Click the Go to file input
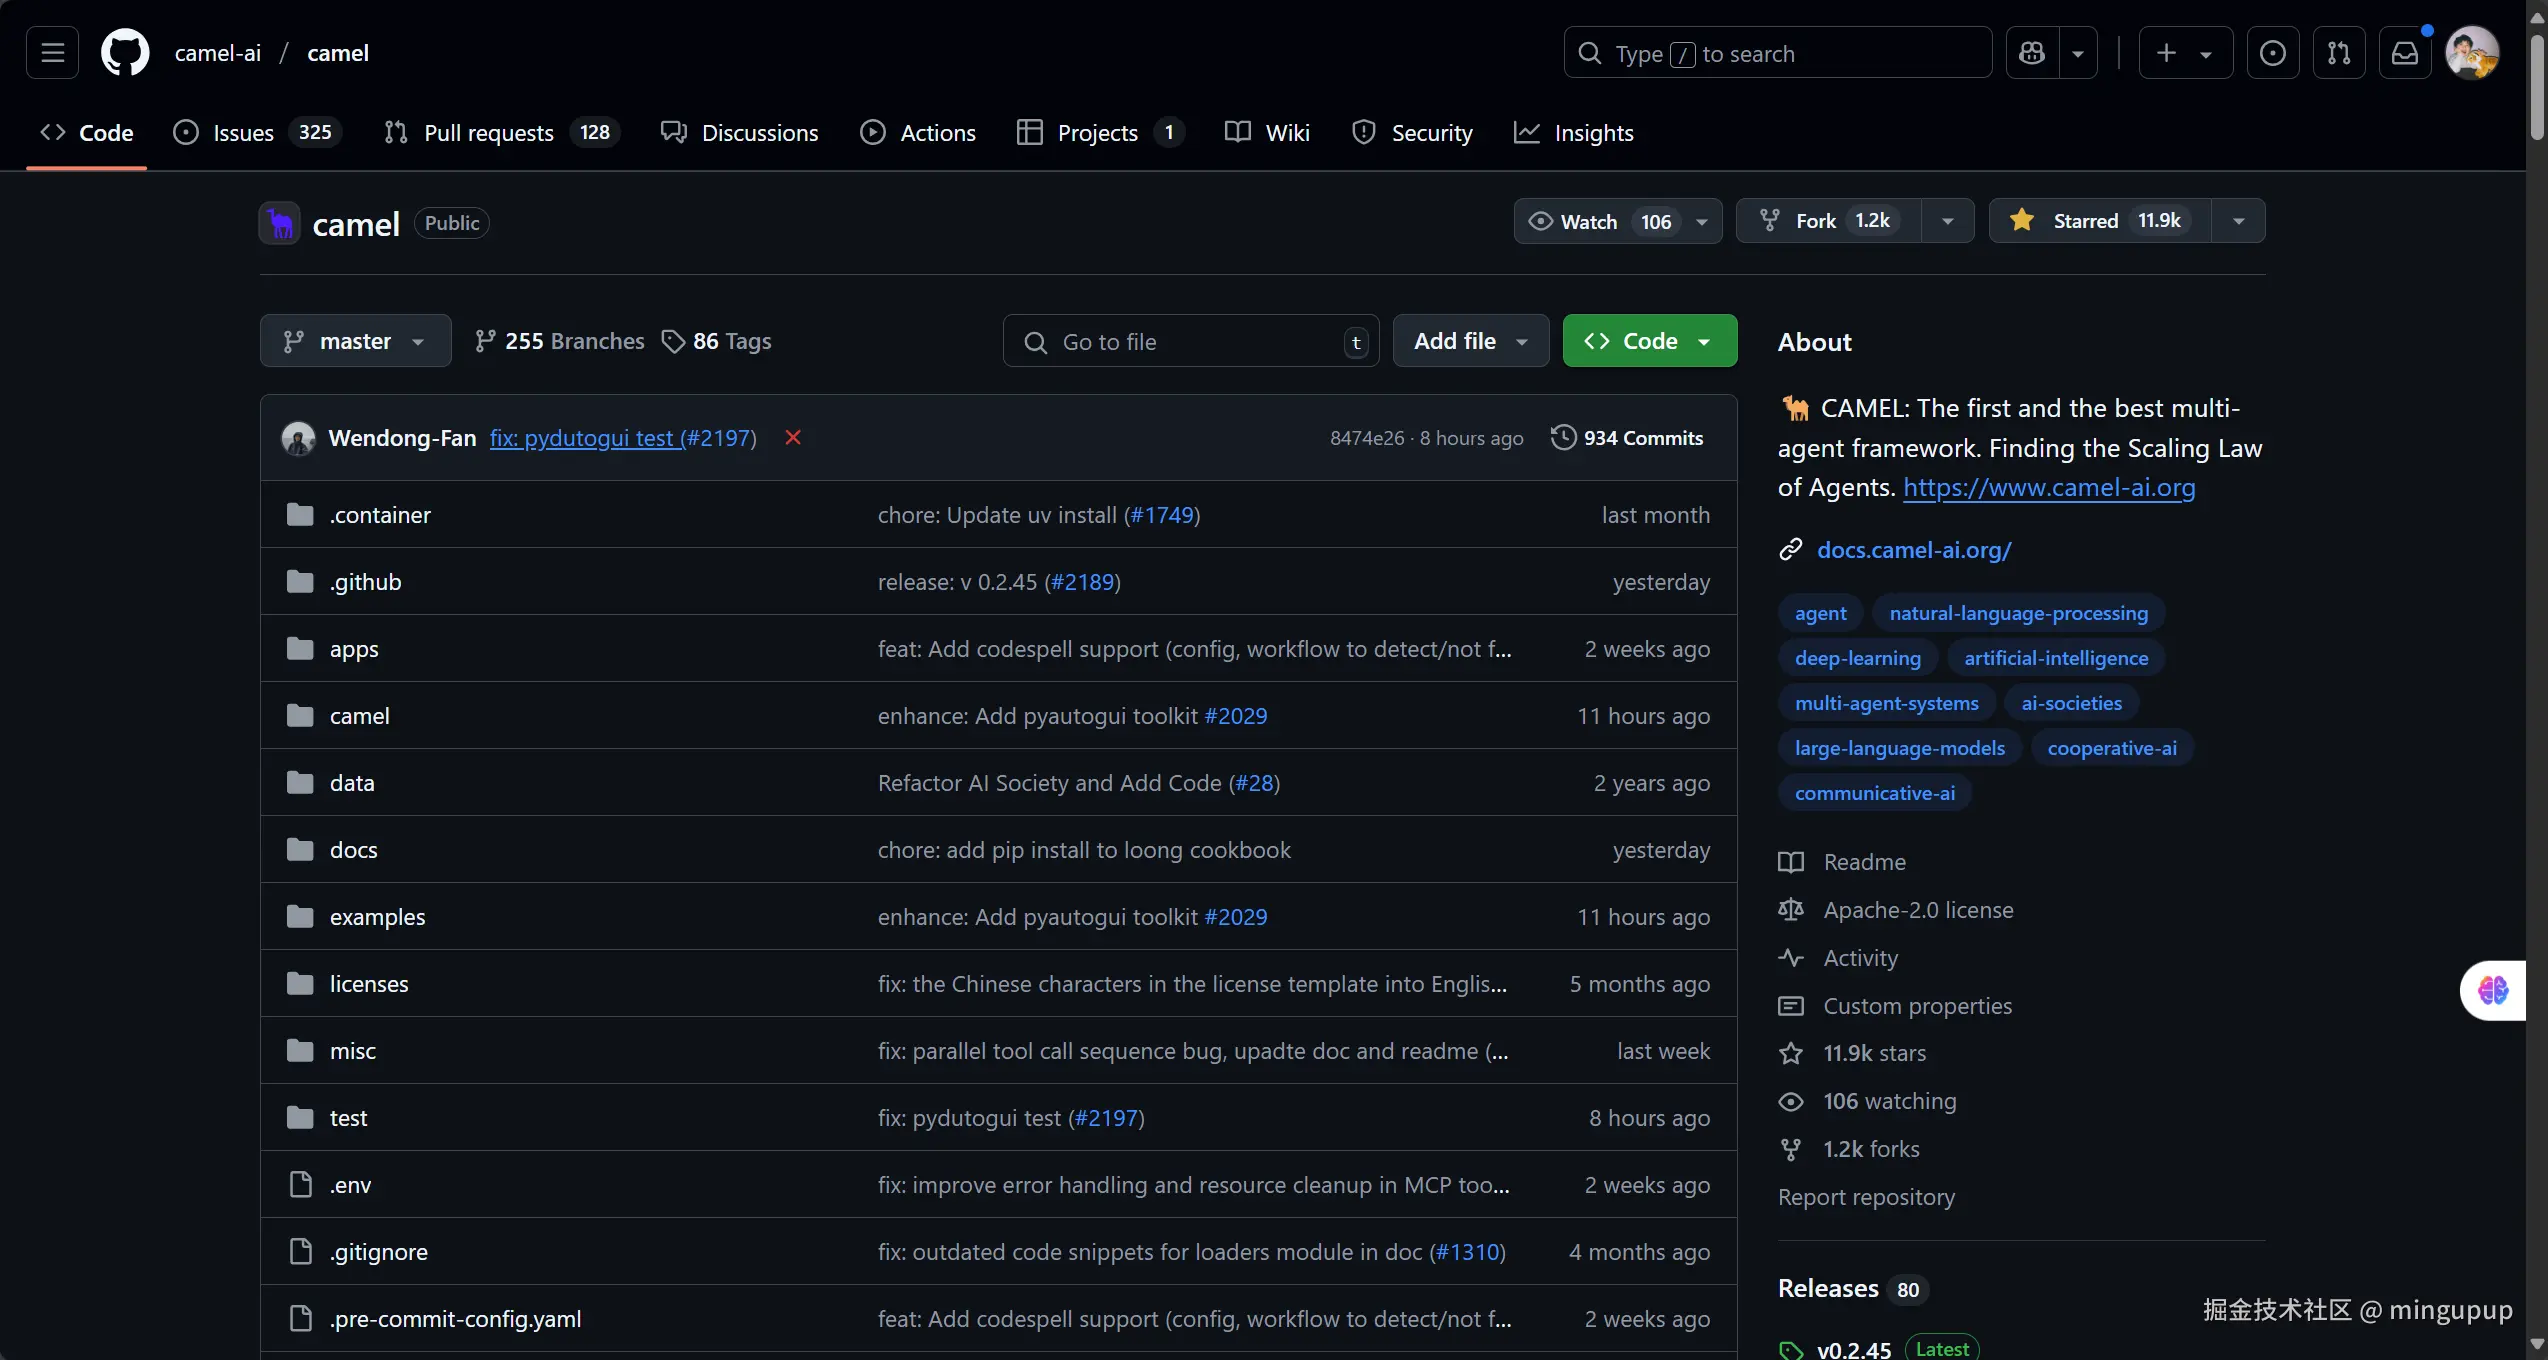This screenshot has height=1360, width=2548. click(x=1190, y=342)
